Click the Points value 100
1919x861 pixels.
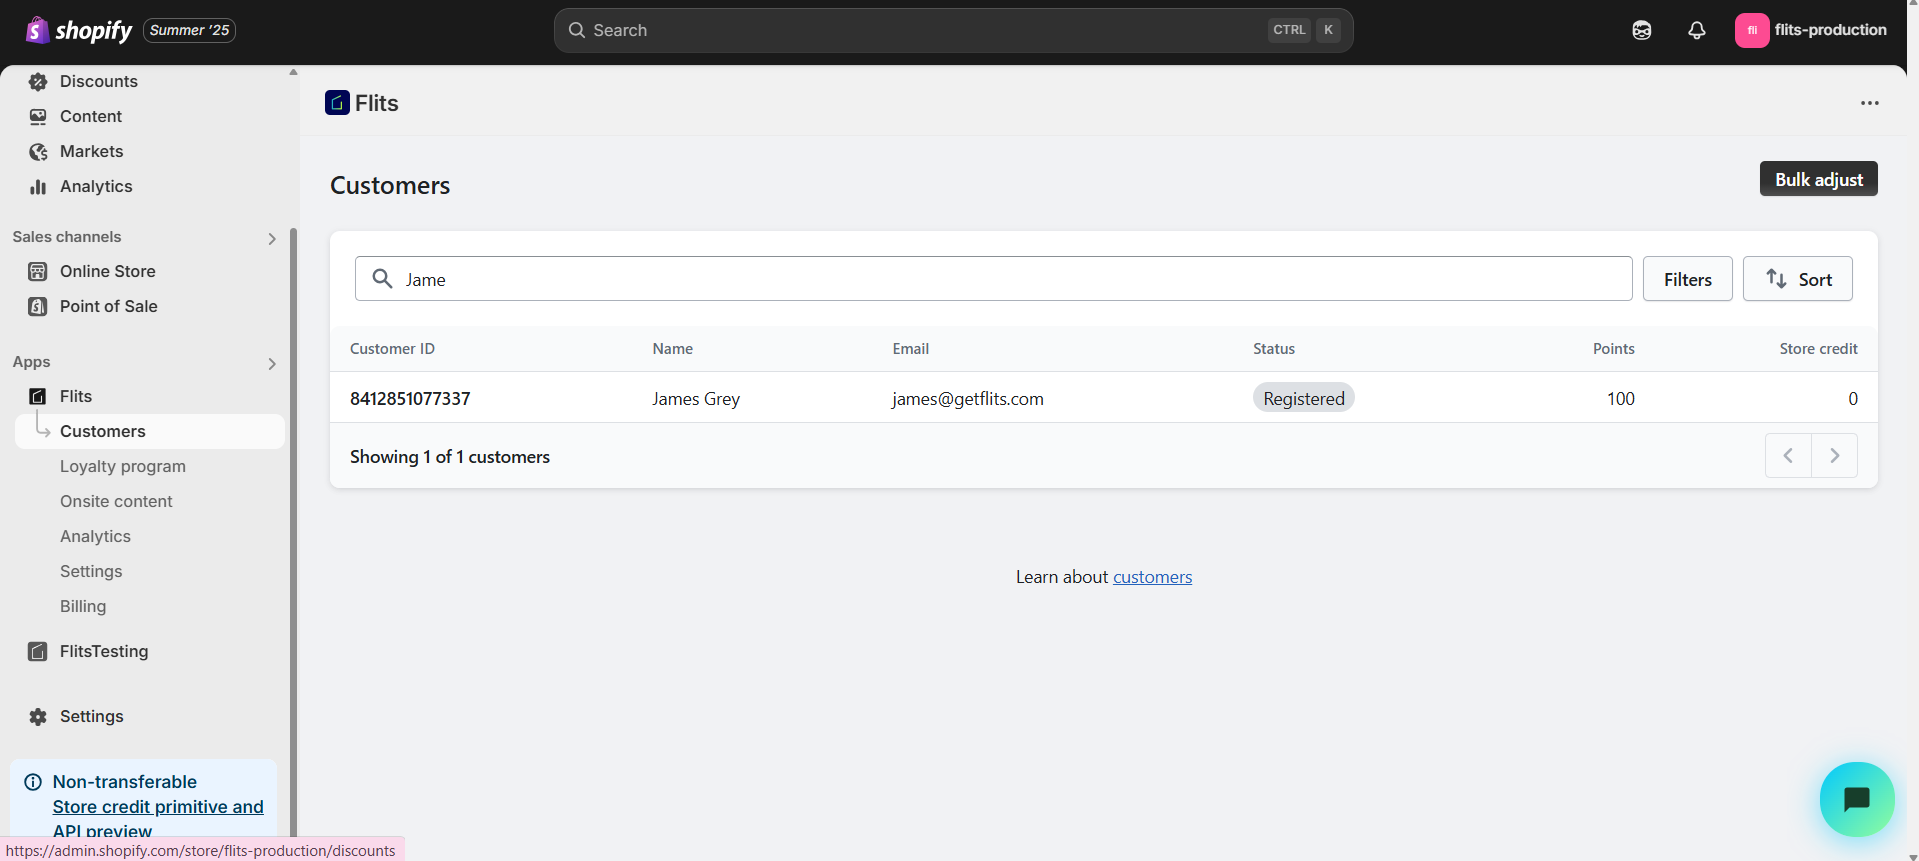[1621, 399]
